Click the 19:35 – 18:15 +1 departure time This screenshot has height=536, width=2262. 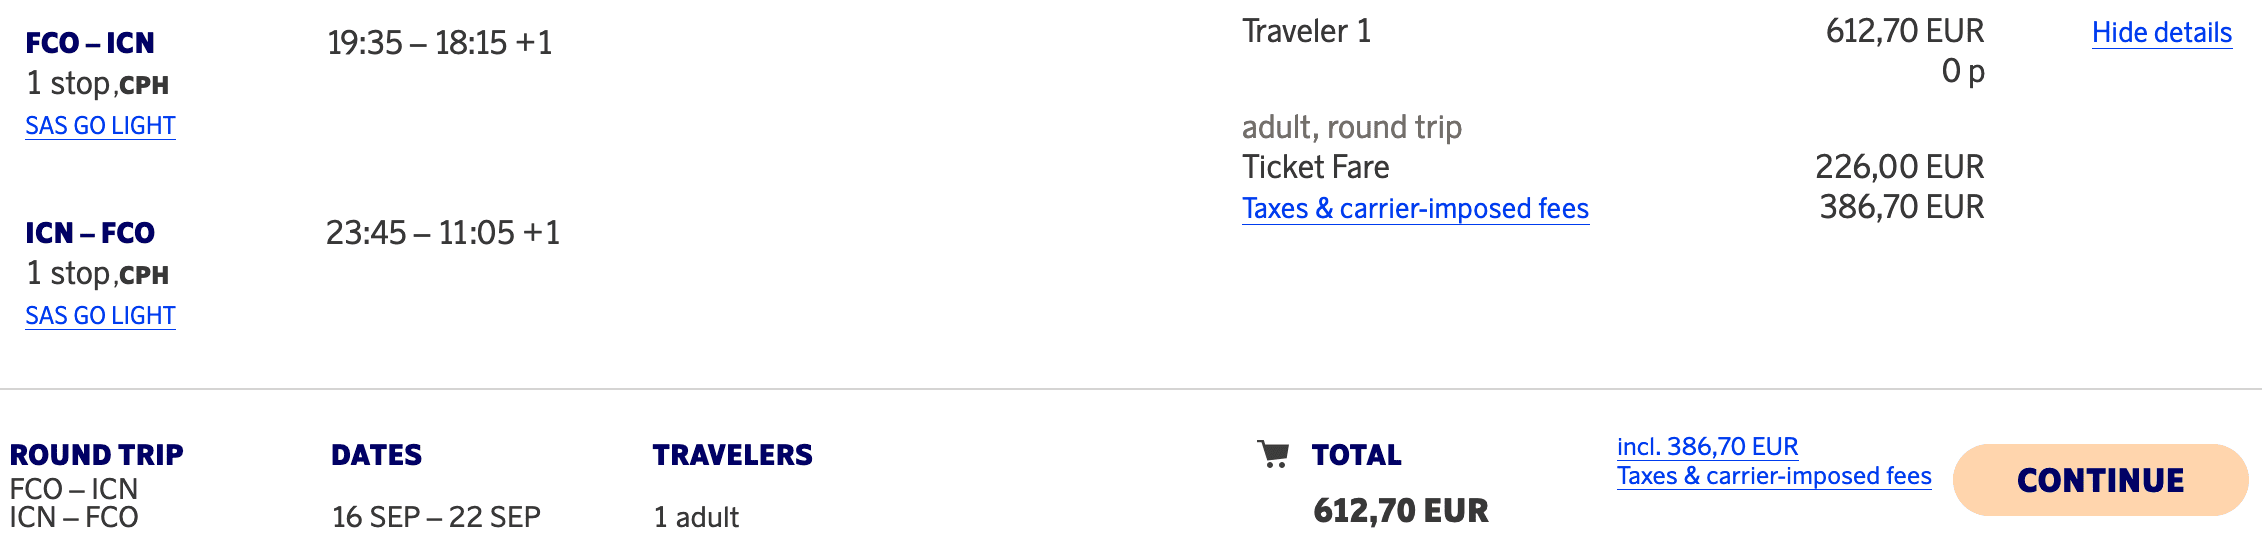point(440,43)
